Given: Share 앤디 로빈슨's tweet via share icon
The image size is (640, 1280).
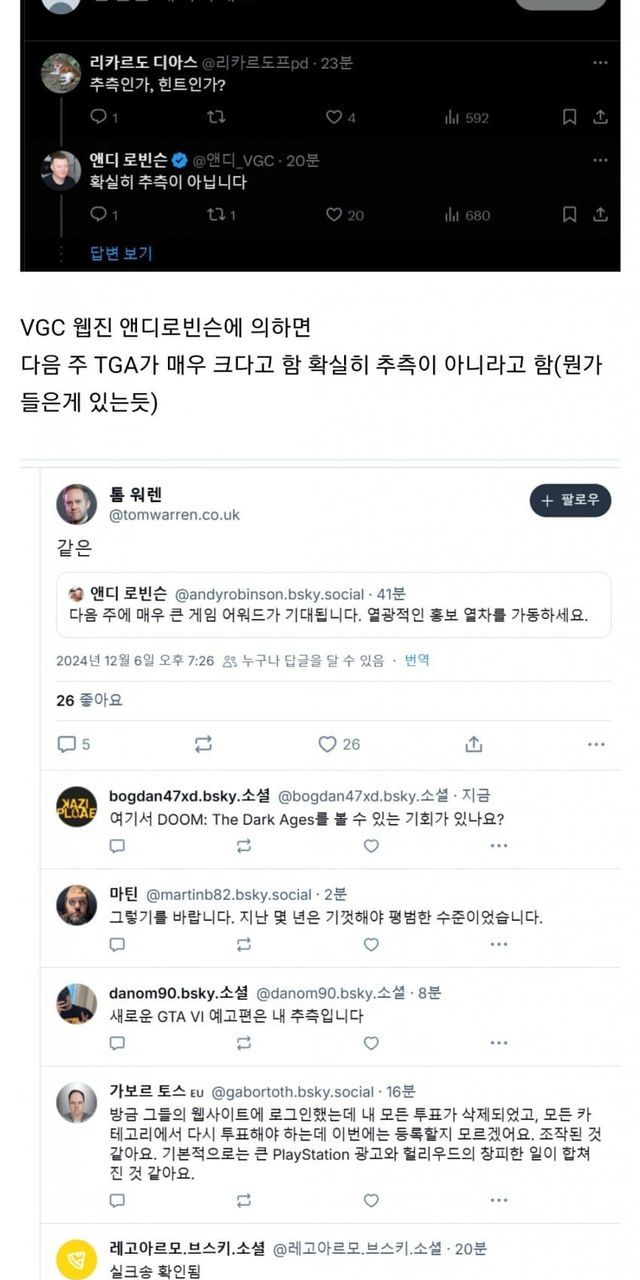Looking at the screenshot, I should tap(600, 214).
